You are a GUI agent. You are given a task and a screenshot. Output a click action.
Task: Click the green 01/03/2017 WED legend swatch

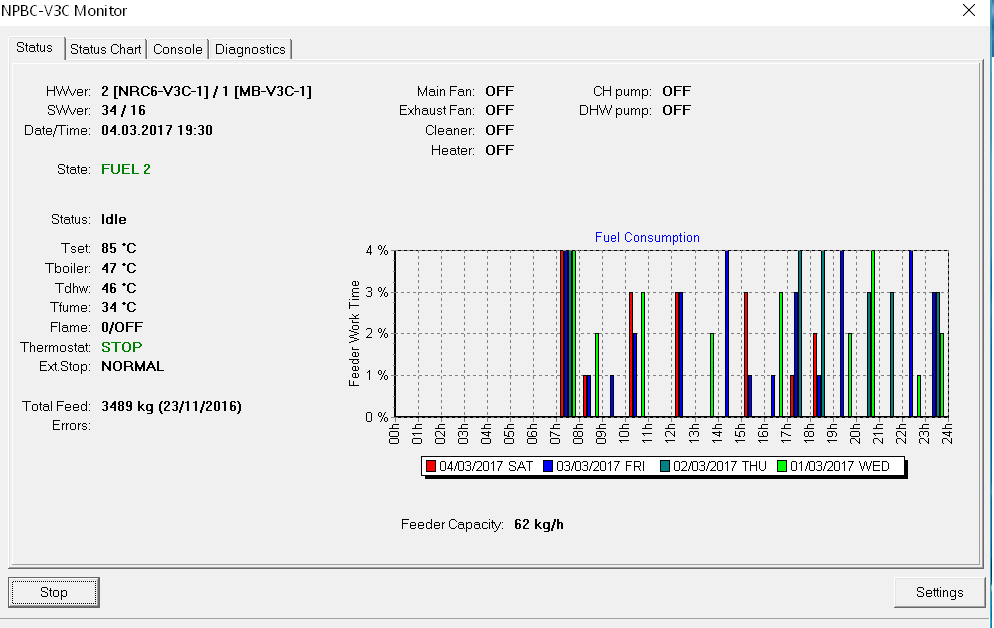782,466
